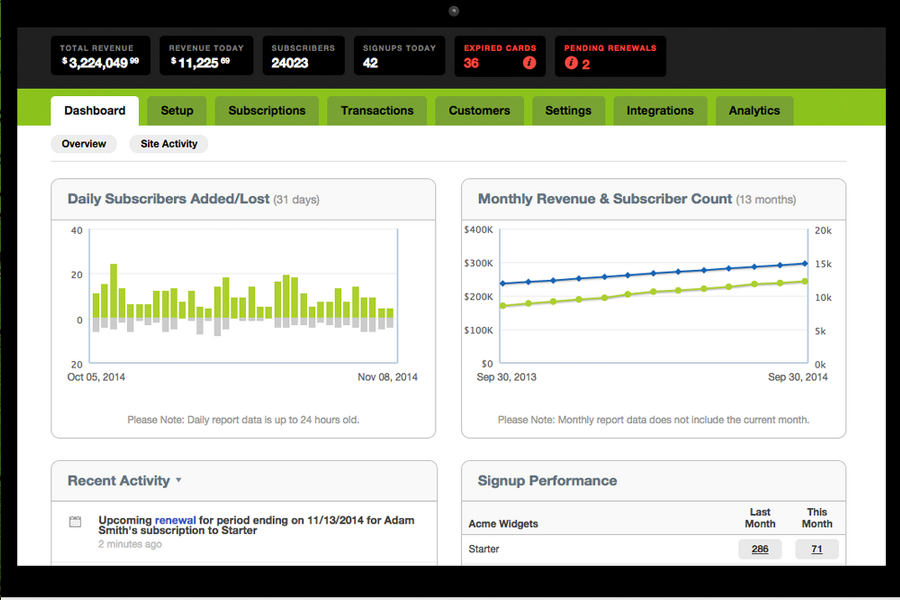The image size is (900, 600).
Task: Open the Dashboard tab
Action: coord(95,110)
